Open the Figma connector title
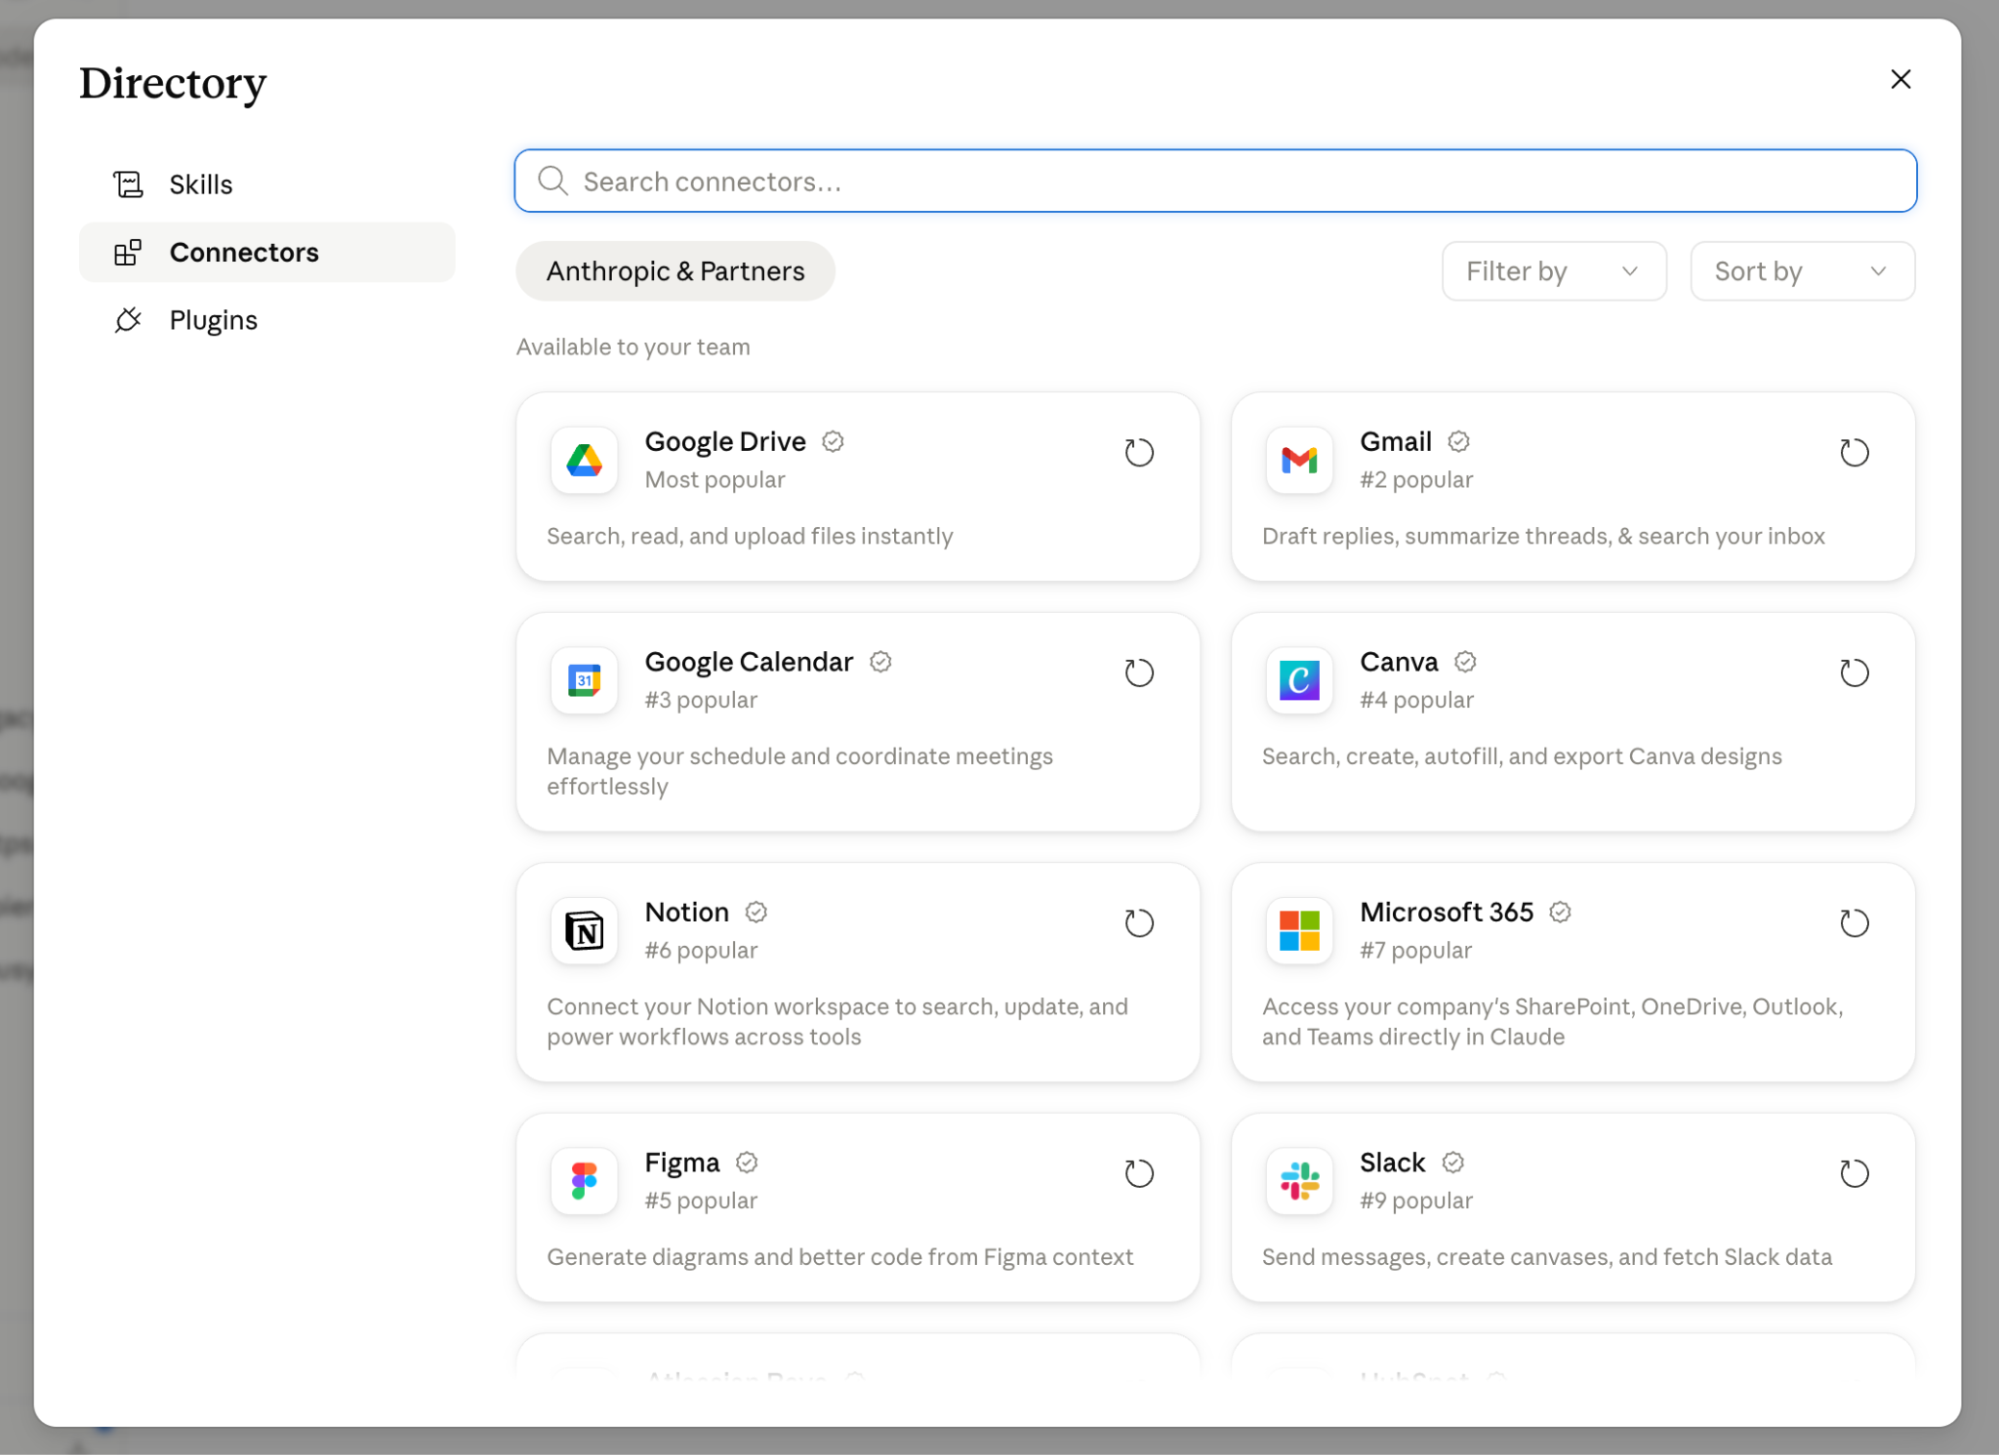Image resolution: width=1999 pixels, height=1456 pixels. [x=682, y=1162]
